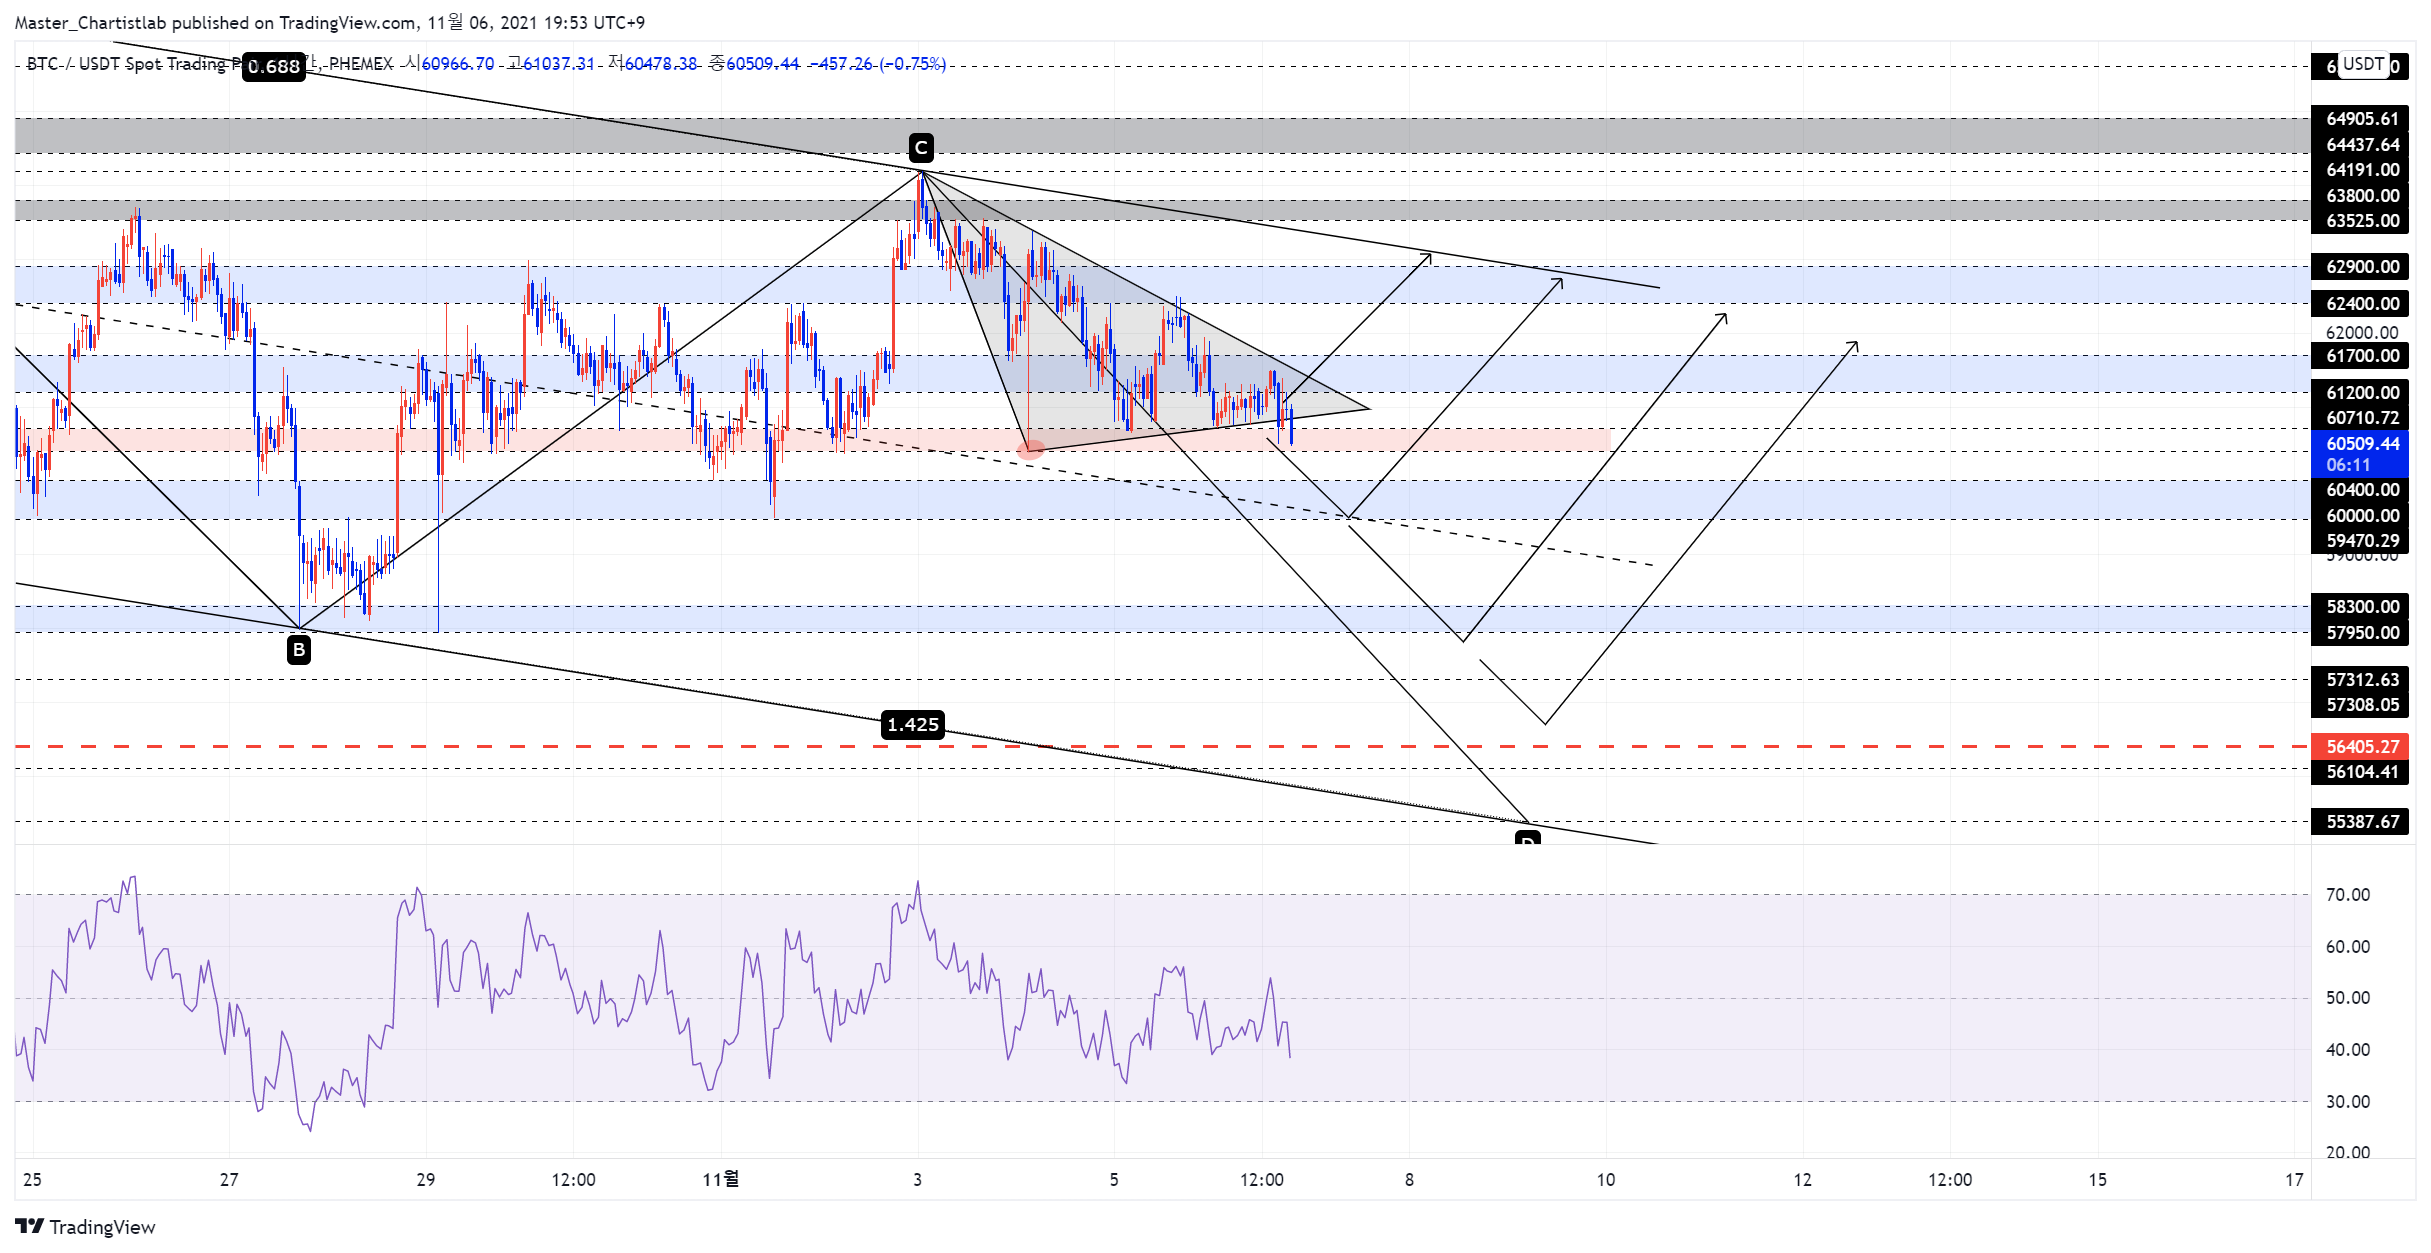Click the 63800.00 price level label
The width and height of the screenshot is (2431, 1253).
(2362, 196)
